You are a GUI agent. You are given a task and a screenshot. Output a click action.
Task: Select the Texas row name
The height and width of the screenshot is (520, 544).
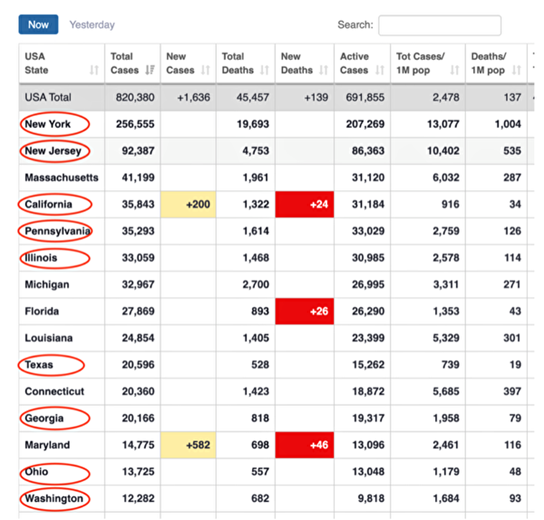pyautogui.click(x=39, y=365)
